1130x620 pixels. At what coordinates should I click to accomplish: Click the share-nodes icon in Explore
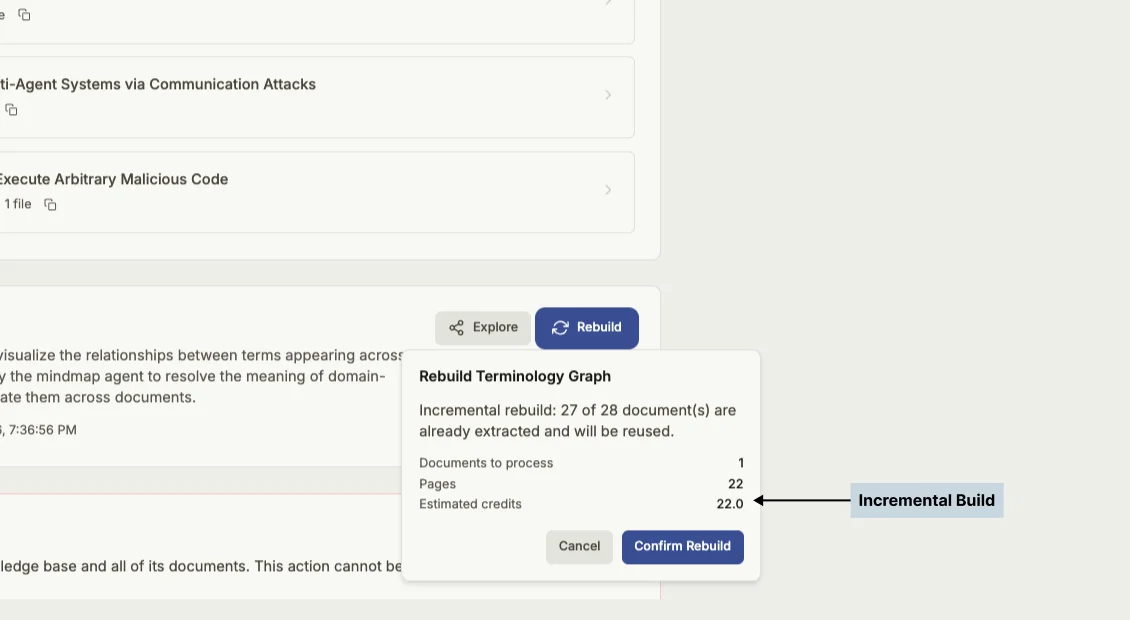456,328
